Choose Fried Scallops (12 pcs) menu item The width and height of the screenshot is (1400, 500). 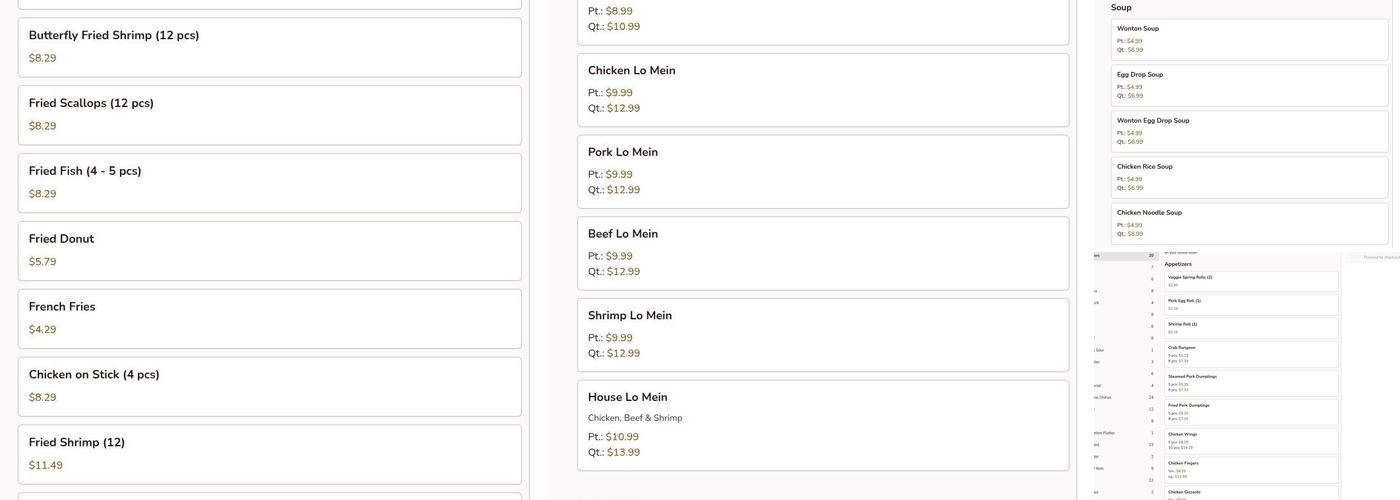269,115
